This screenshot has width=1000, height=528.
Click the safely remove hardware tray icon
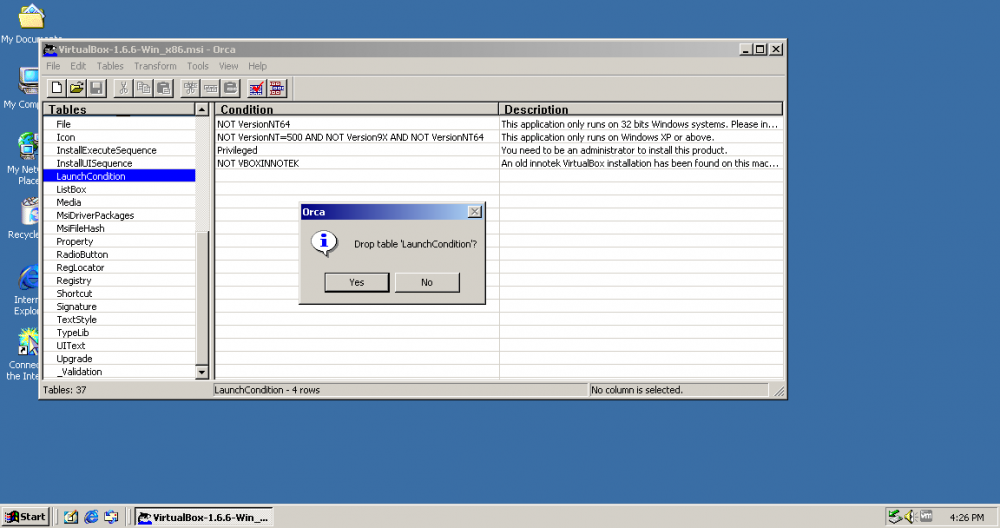[x=895, y=517]
